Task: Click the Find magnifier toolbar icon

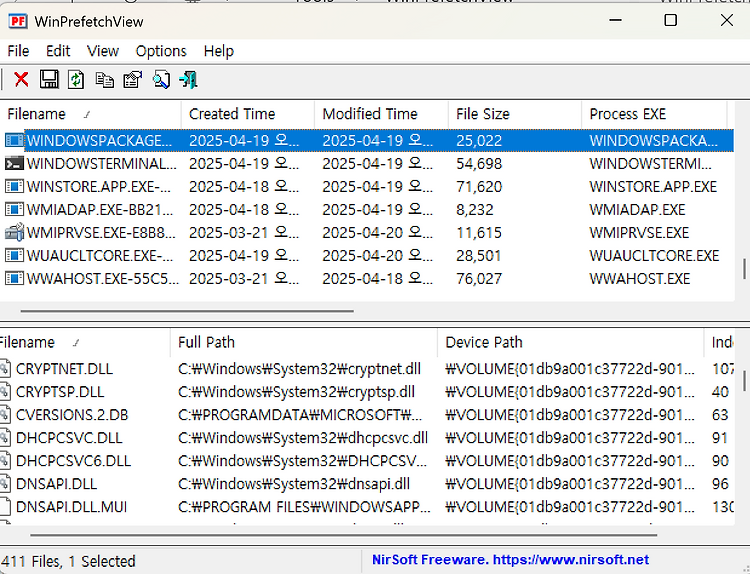Action: tap(161, 79)
